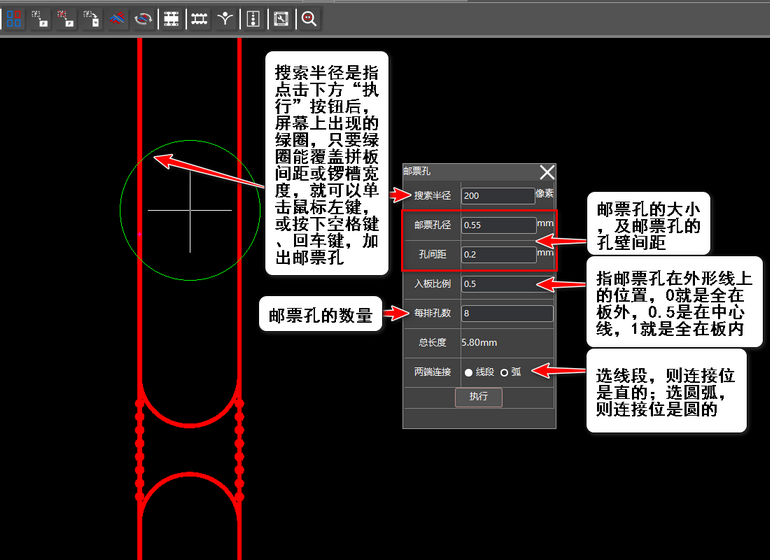Click the red magnifier zoom icon
The width and height of the screenshot is (770, 560).
pos(309,18)
